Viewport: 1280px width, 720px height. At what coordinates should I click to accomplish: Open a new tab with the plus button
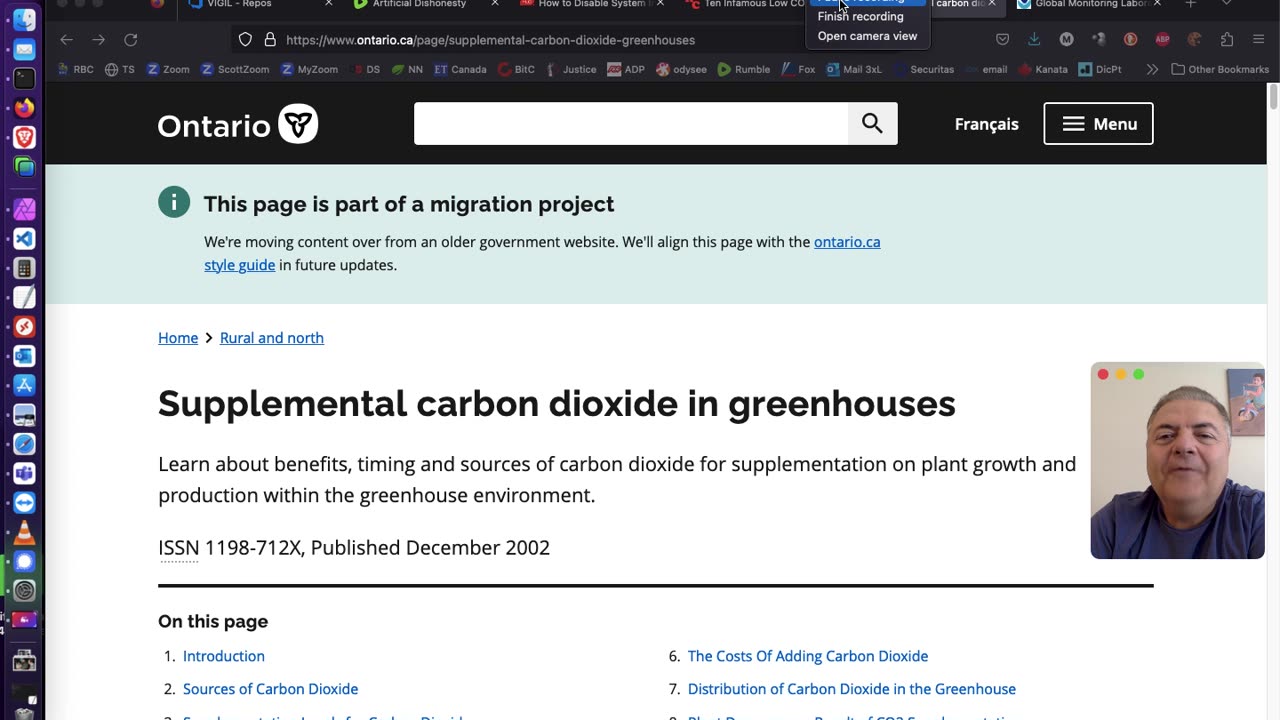tap(1190, 4)
